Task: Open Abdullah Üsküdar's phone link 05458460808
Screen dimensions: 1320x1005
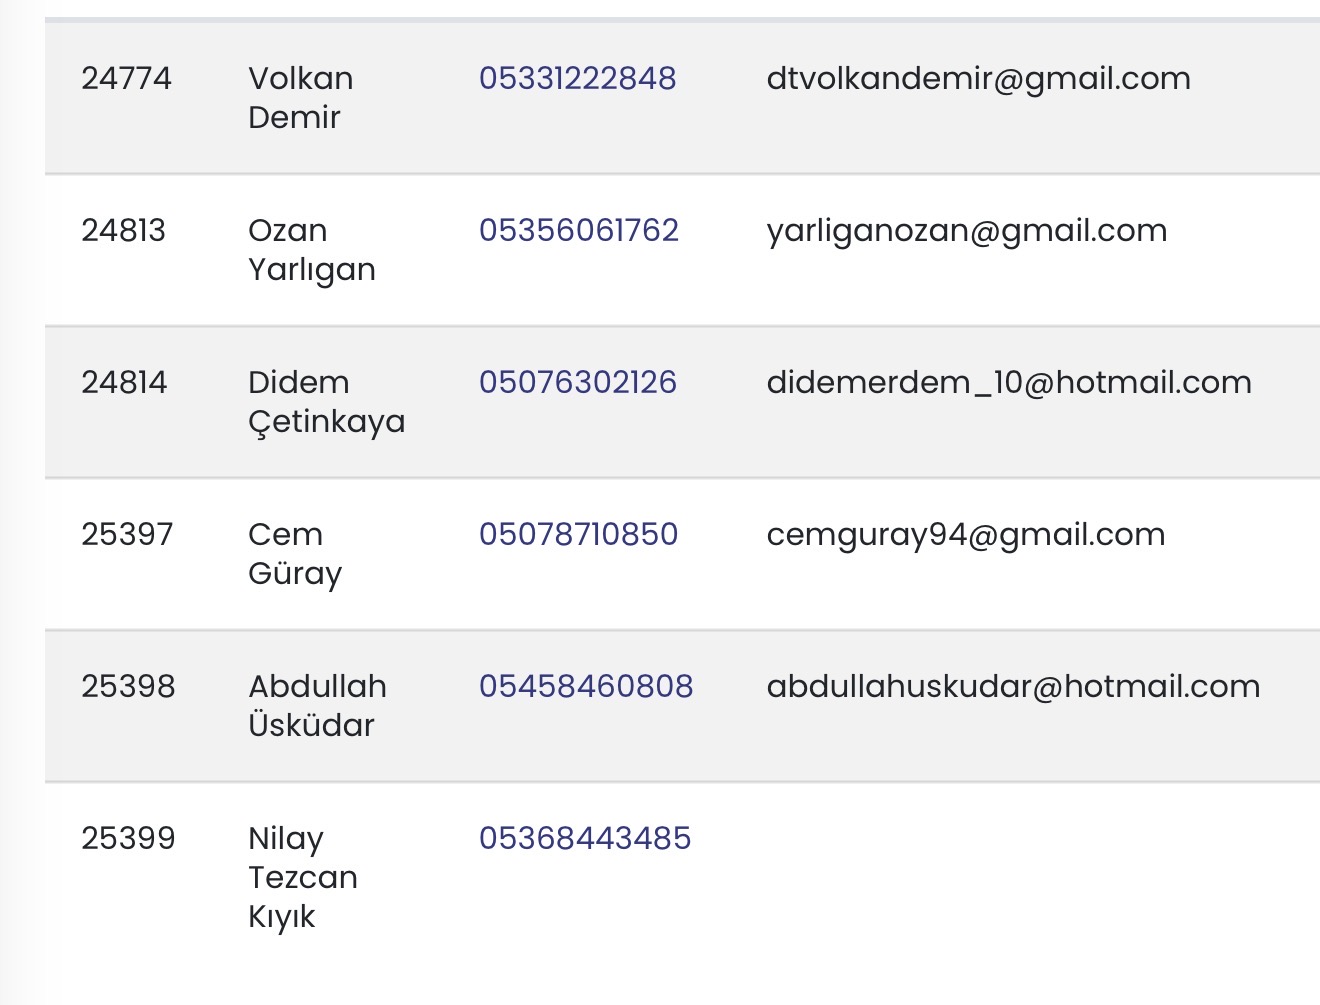Action: [x=585, y=687]
